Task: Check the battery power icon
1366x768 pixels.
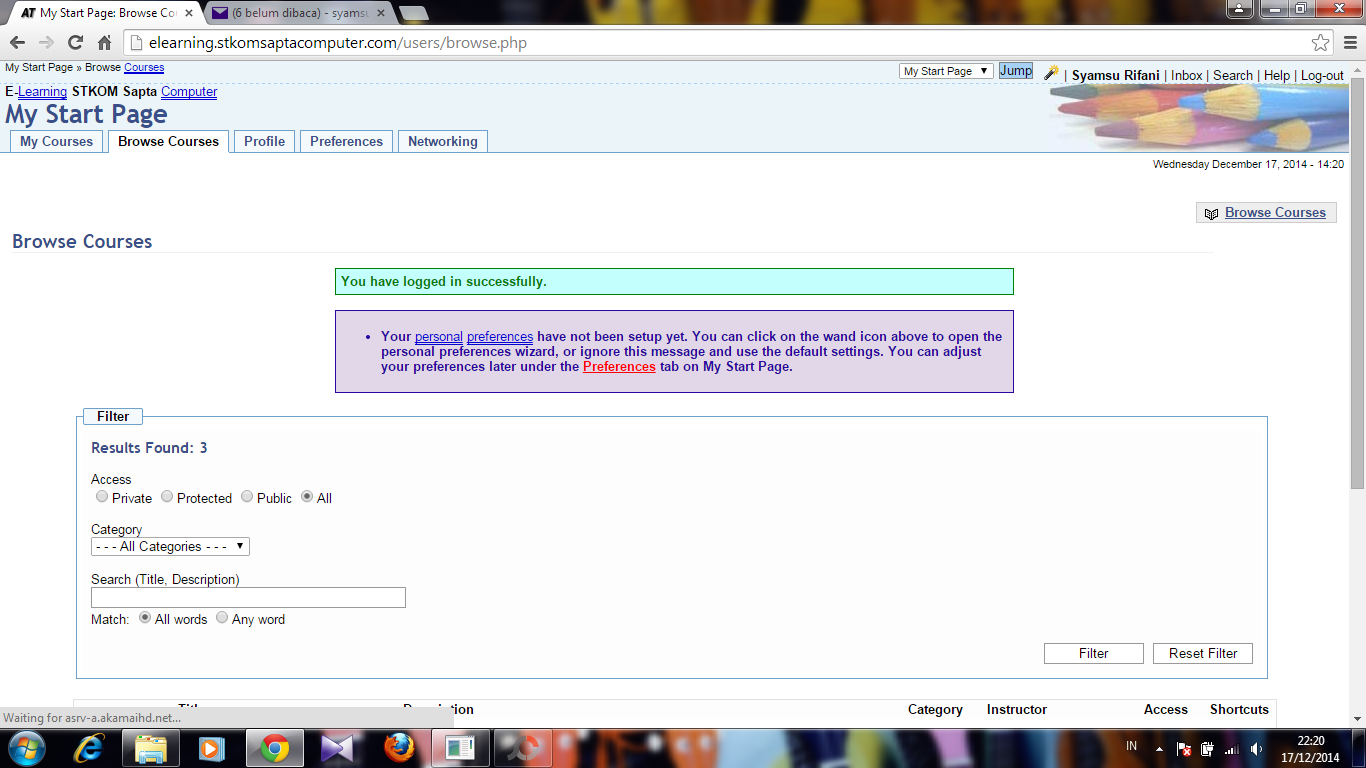Action: [x=1208, y=748]
